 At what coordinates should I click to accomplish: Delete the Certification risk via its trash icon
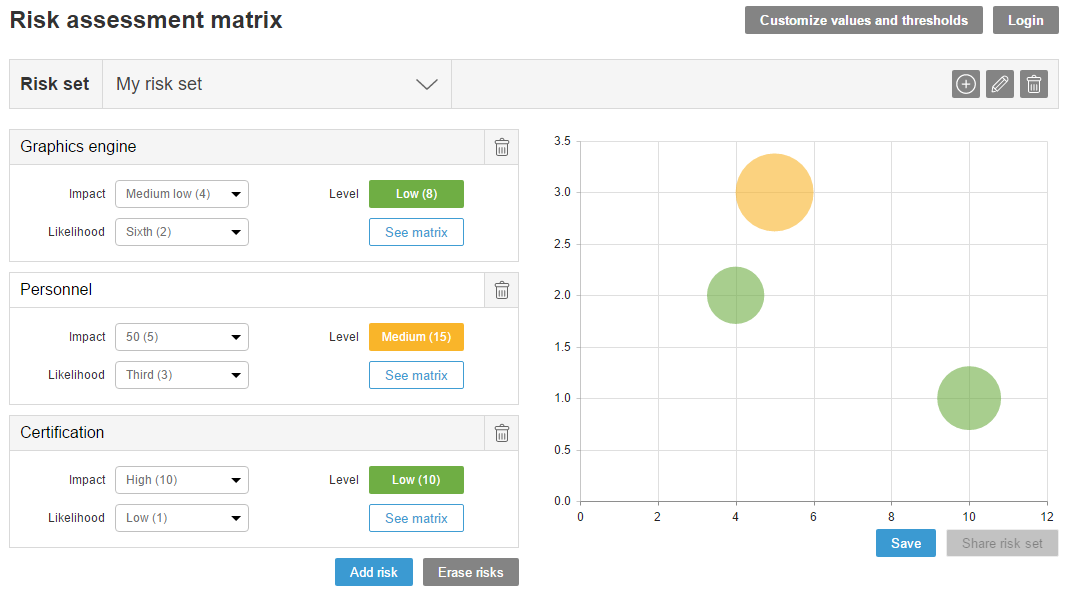pos(501,433)
